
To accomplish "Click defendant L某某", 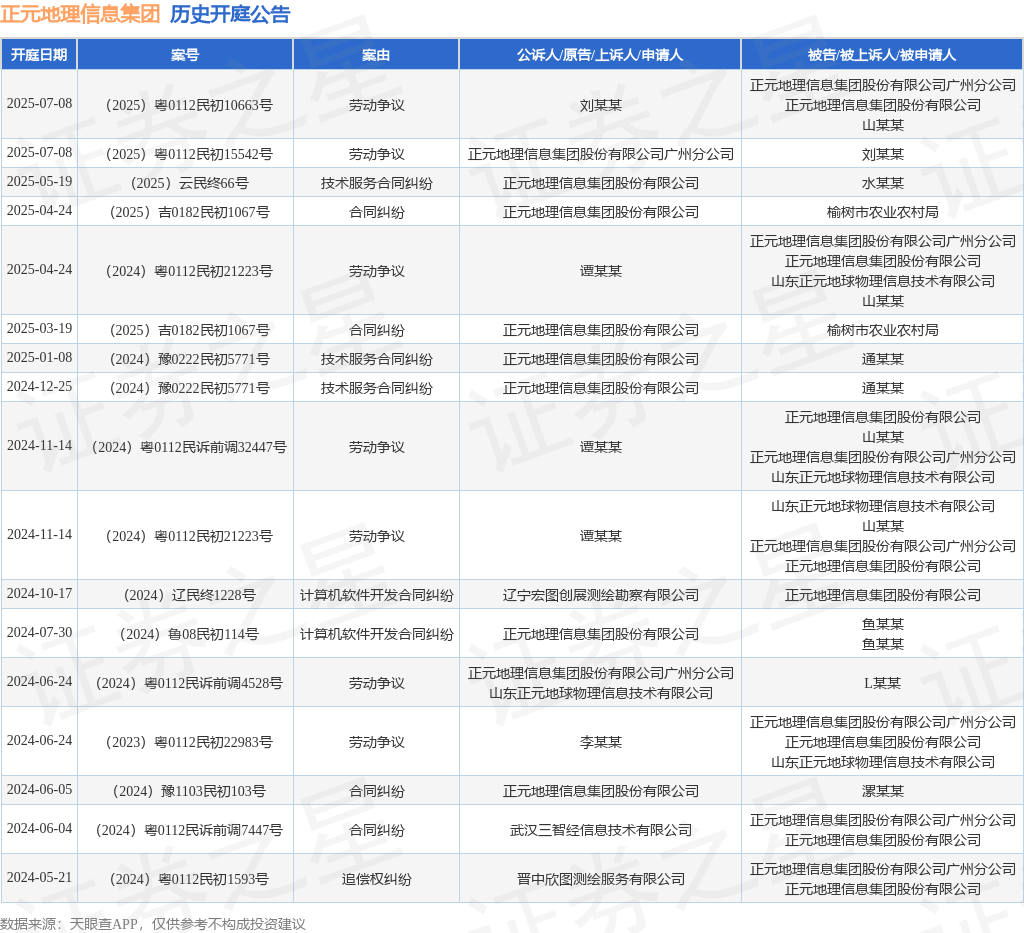I will 882,683.
